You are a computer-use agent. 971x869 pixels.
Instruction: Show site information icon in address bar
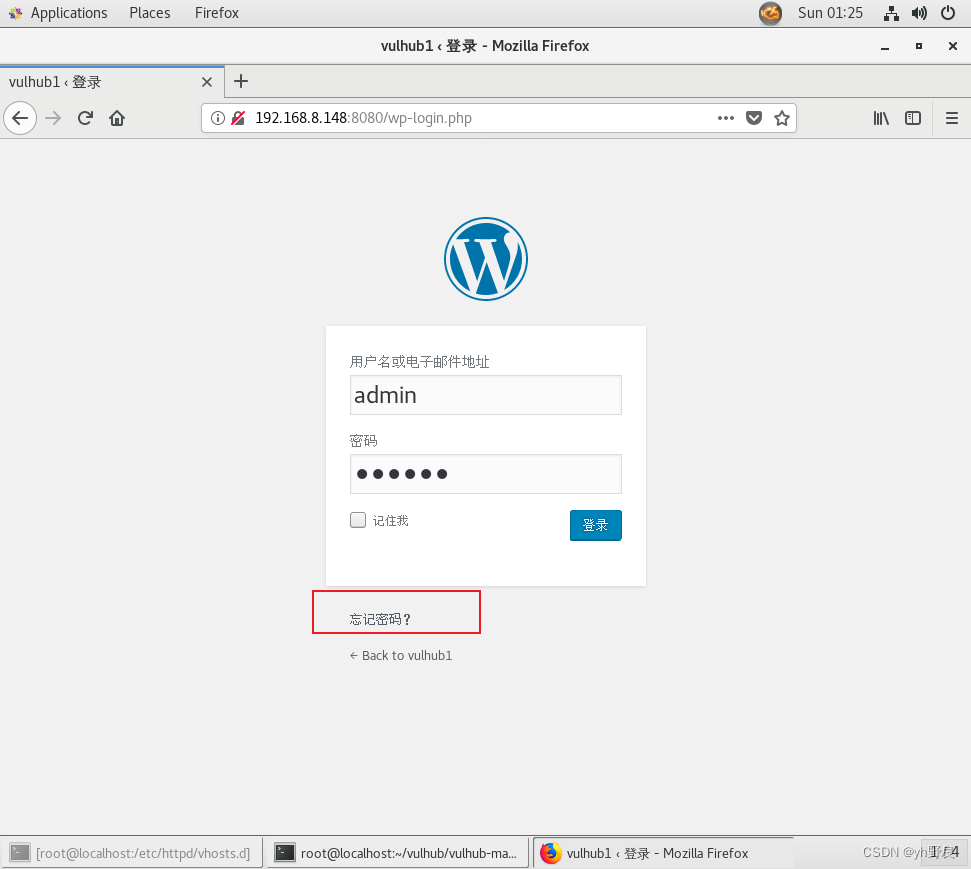[x=217, y=118]
